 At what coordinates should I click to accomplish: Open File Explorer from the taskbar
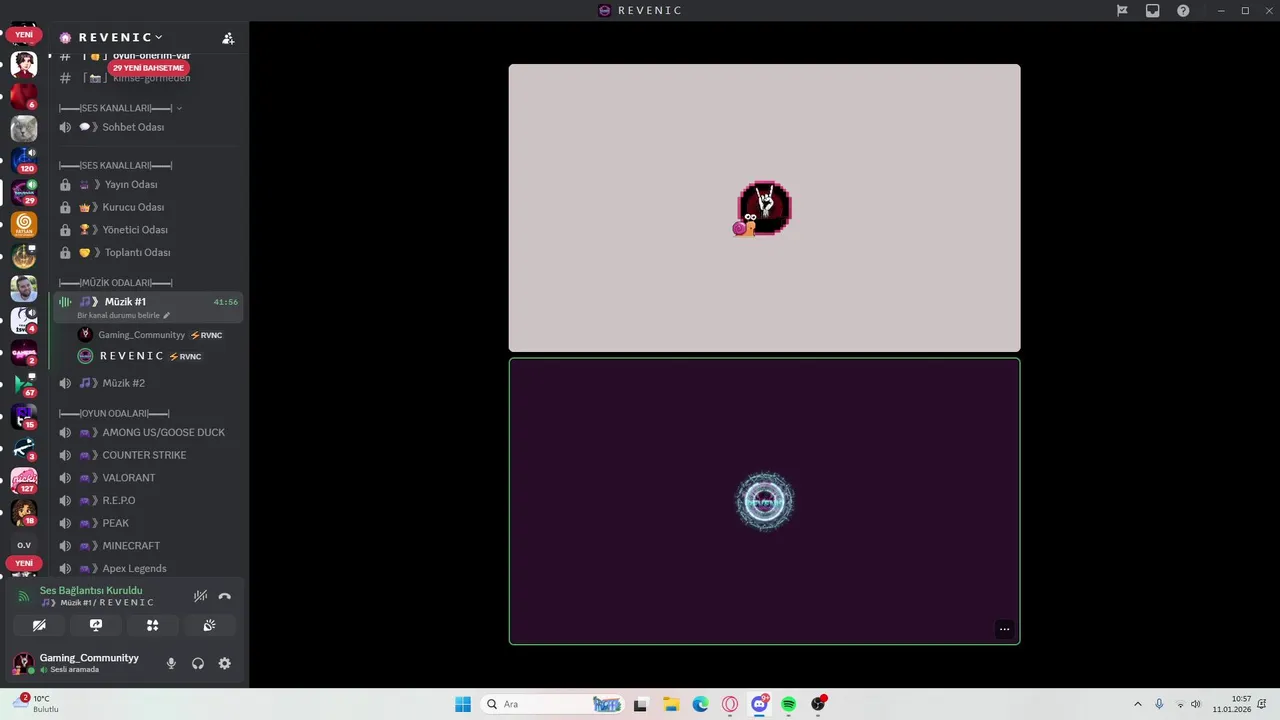click(x=671, y=704)
